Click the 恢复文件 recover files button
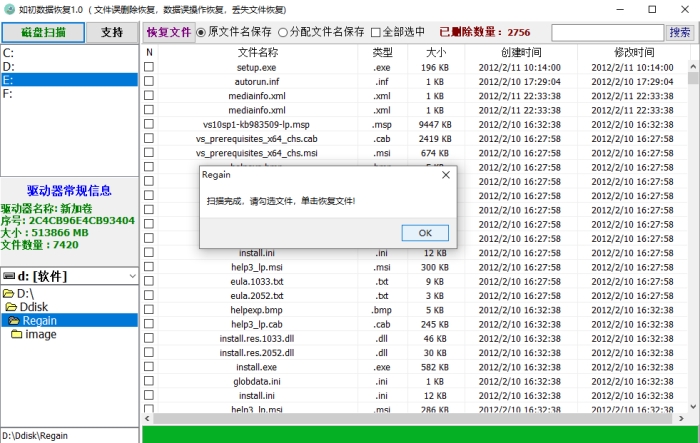 click(169, 32)
